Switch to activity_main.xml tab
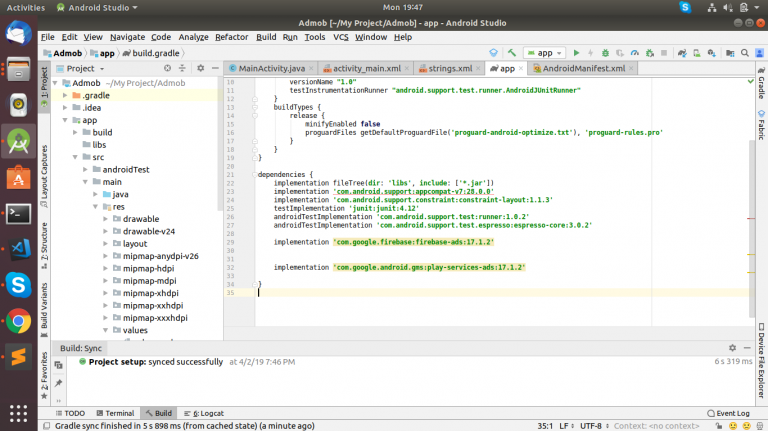768x431 pixels. [366, 69]
